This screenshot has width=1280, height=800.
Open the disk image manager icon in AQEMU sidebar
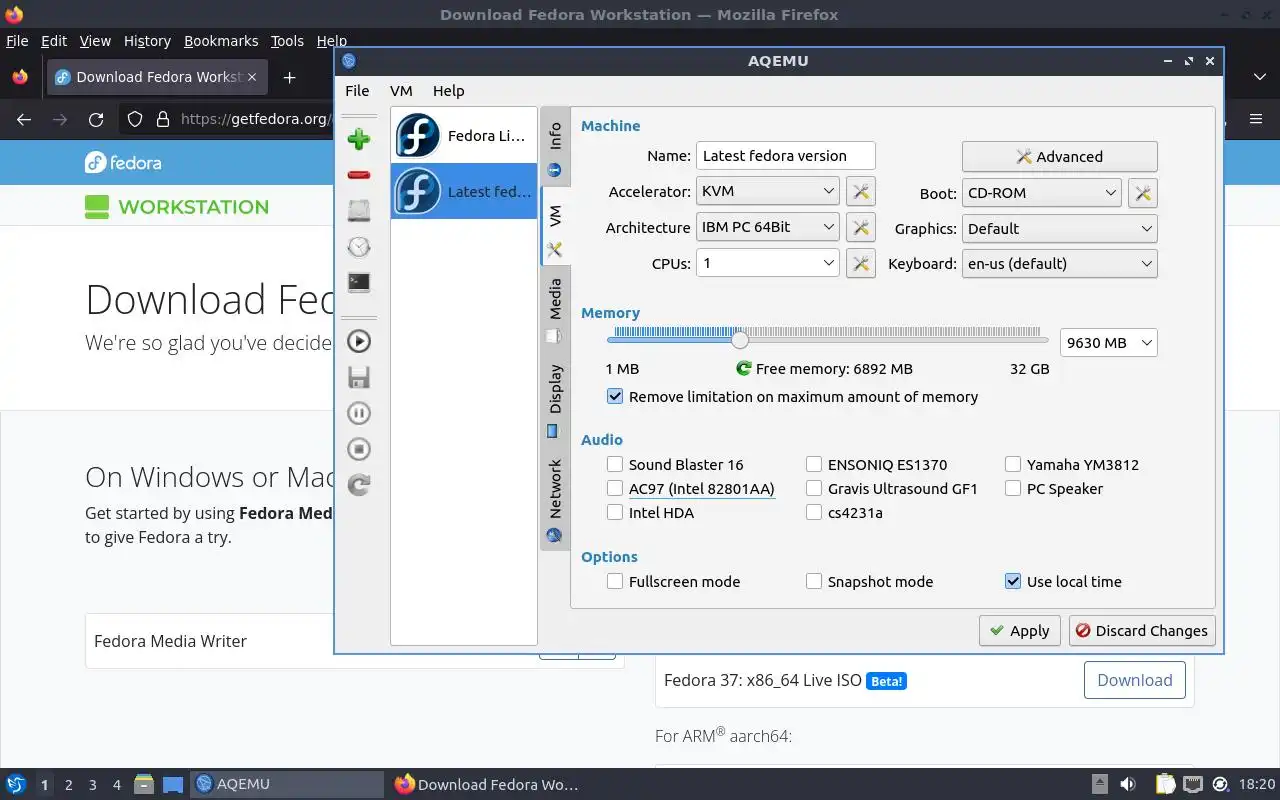click(359, 211)
